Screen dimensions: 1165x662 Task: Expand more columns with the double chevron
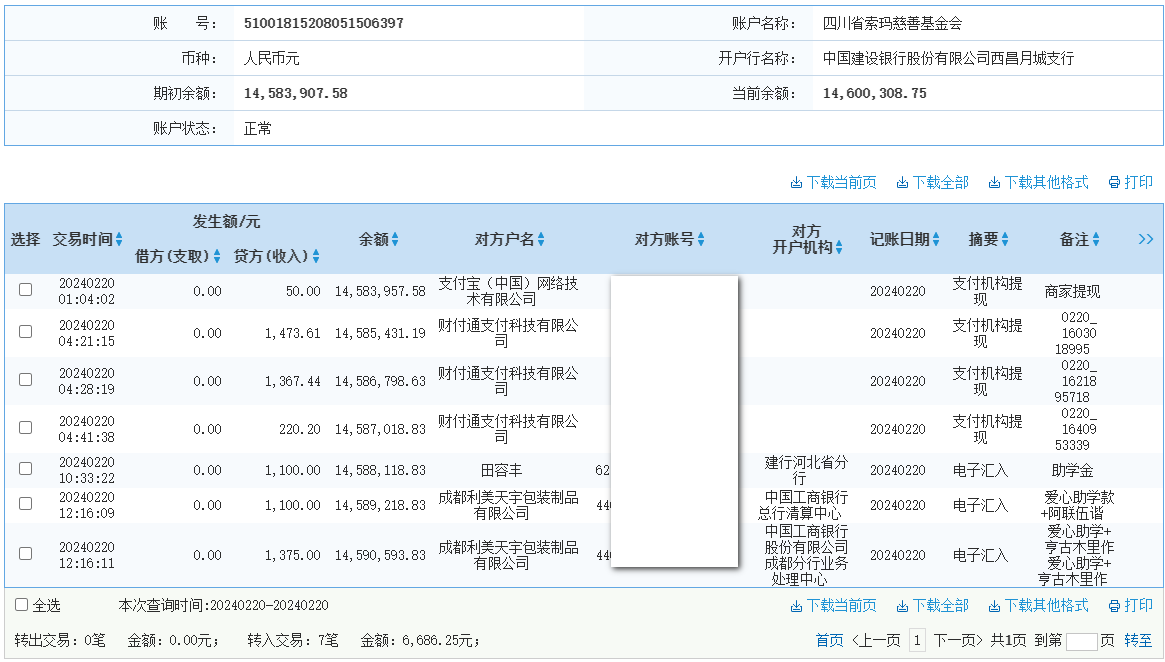[1146, 238]
